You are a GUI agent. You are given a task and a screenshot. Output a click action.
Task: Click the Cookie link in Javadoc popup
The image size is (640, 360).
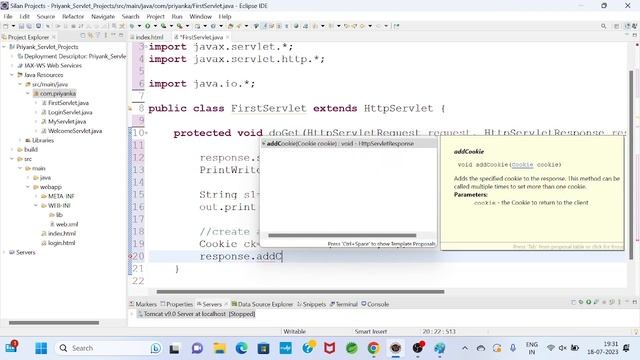522,165
